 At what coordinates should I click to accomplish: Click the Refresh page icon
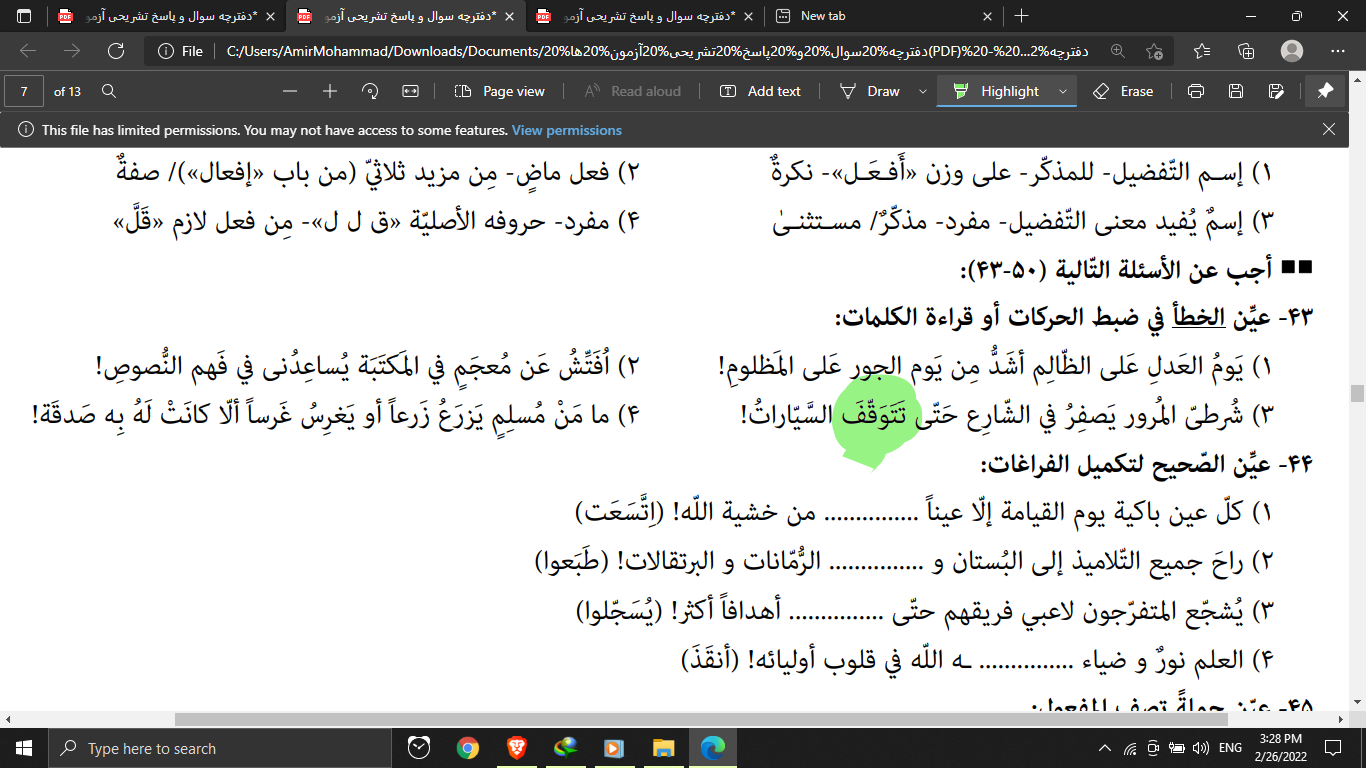click(x=116, y=51)
